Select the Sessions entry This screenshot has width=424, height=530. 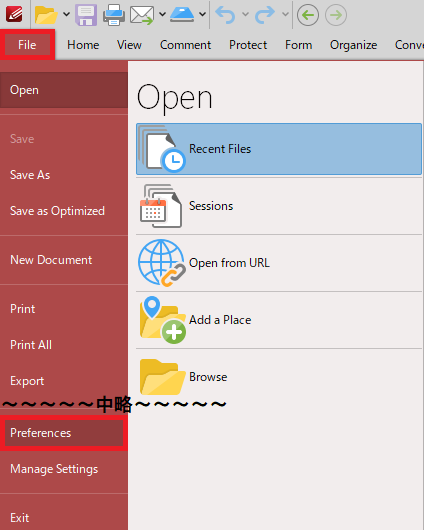[x=279, y=206]
